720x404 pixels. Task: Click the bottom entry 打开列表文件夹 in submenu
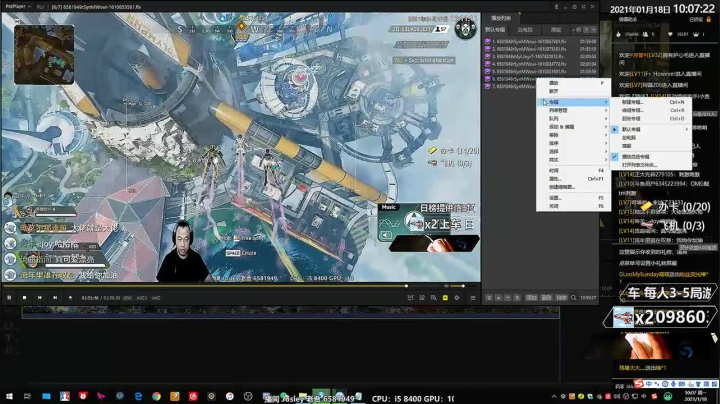tap(651, 165)
